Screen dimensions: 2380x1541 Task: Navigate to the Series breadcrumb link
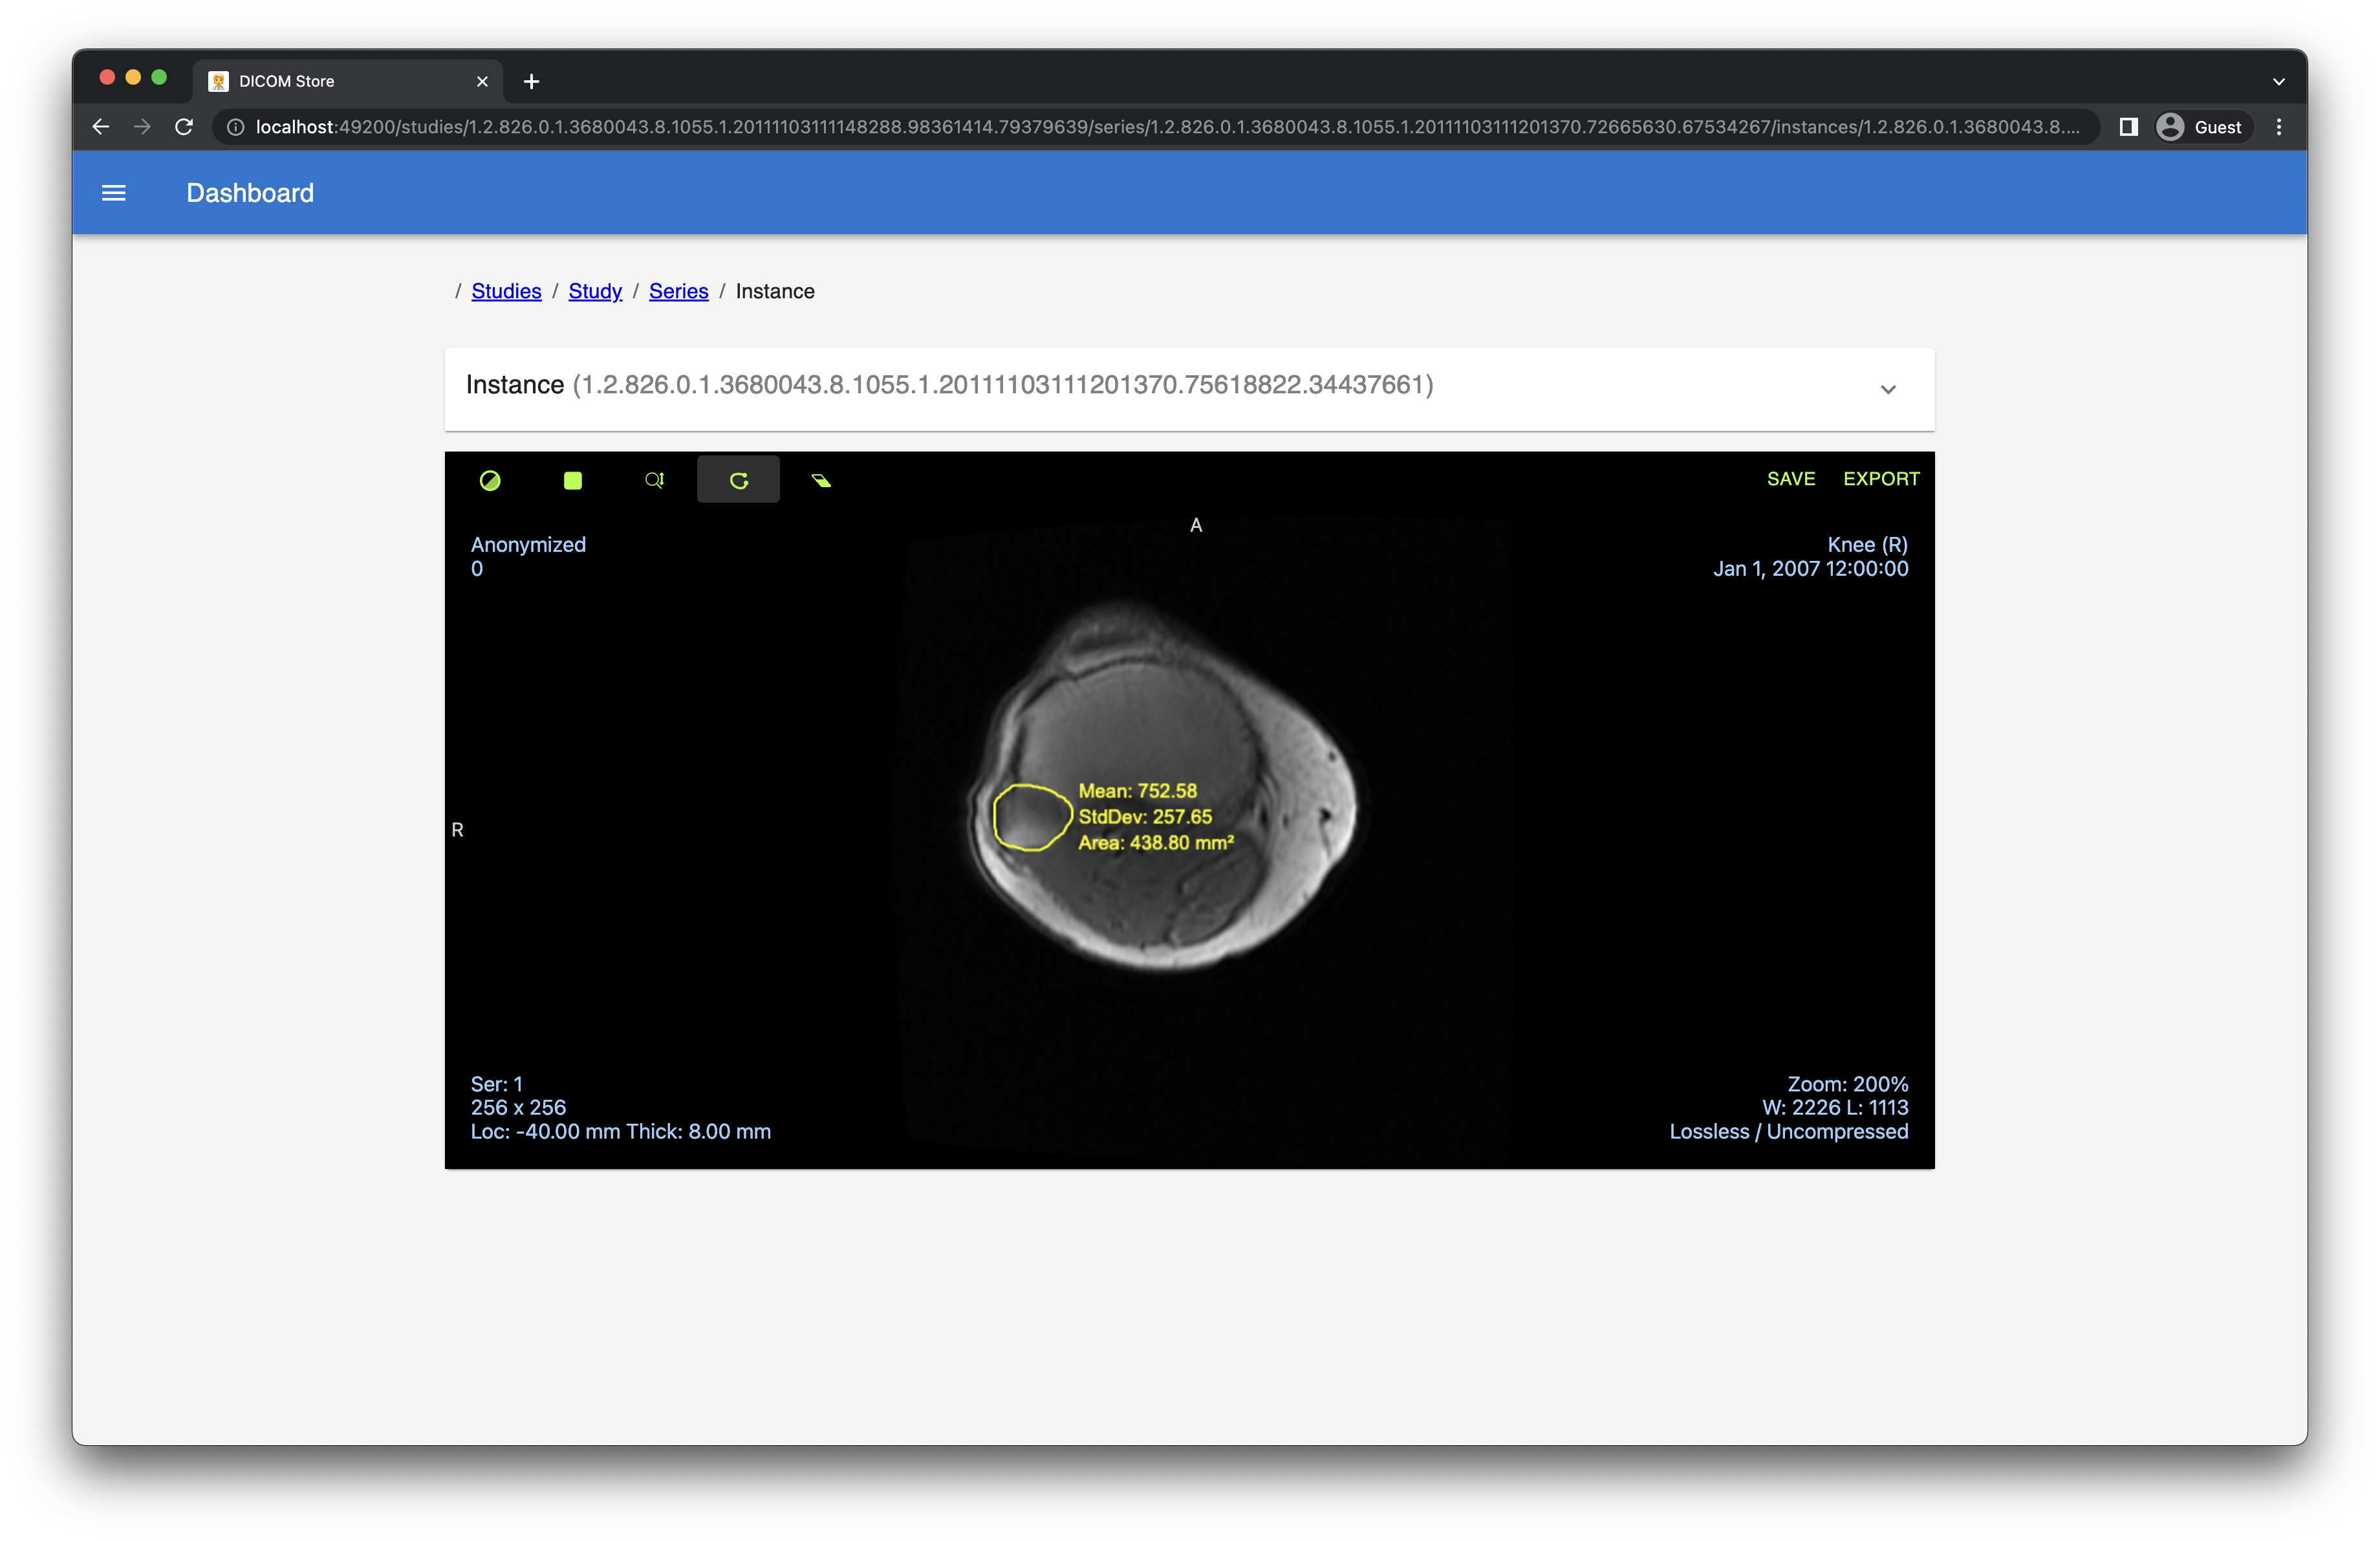tap(678, 291)
